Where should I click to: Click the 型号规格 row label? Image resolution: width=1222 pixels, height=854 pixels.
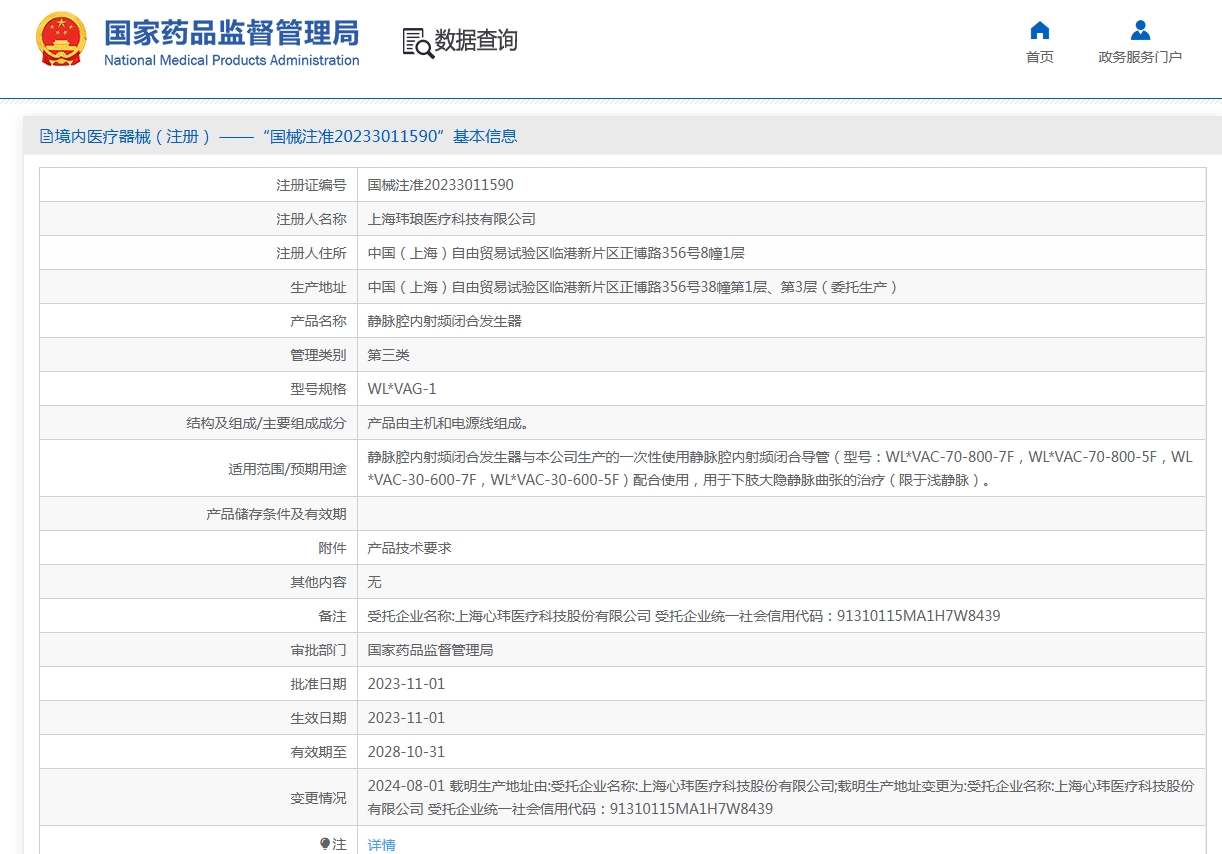pos(318,389)
